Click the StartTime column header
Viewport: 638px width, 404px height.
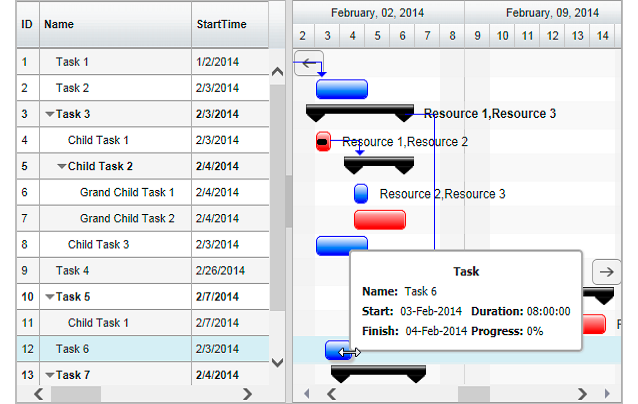[x=229, y=24]
